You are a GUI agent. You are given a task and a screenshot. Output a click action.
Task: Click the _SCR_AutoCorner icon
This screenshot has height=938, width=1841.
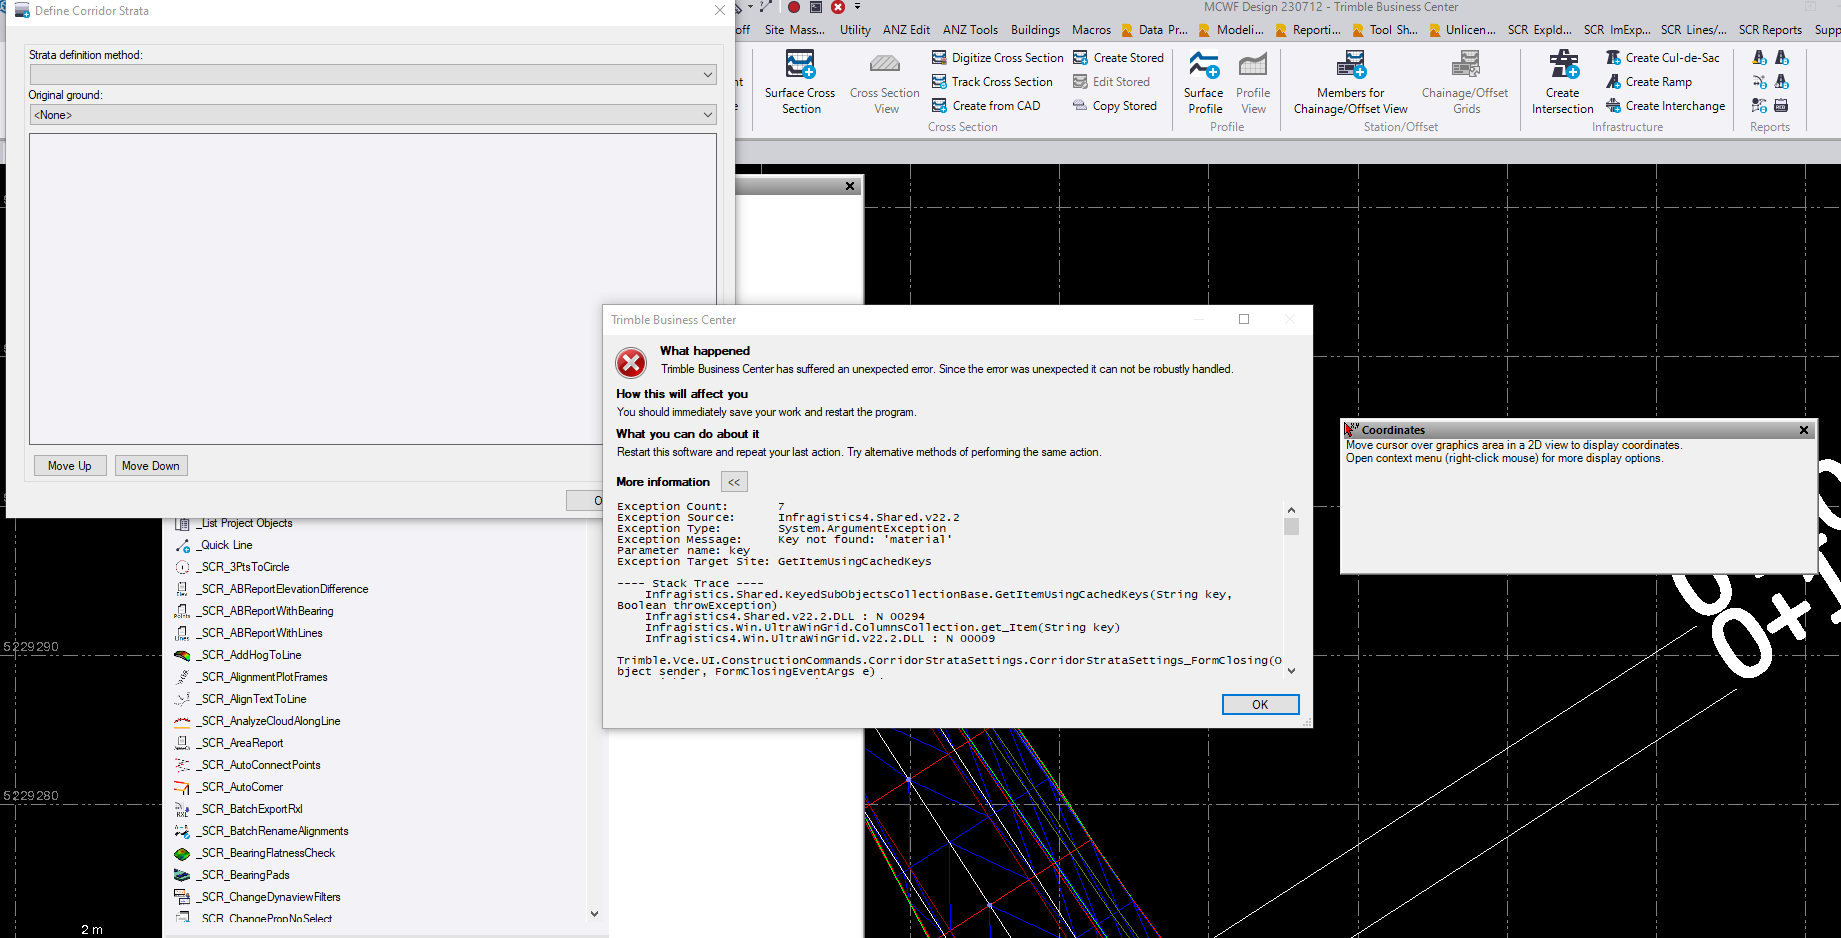pyautogui.click(x=182, y=787)
